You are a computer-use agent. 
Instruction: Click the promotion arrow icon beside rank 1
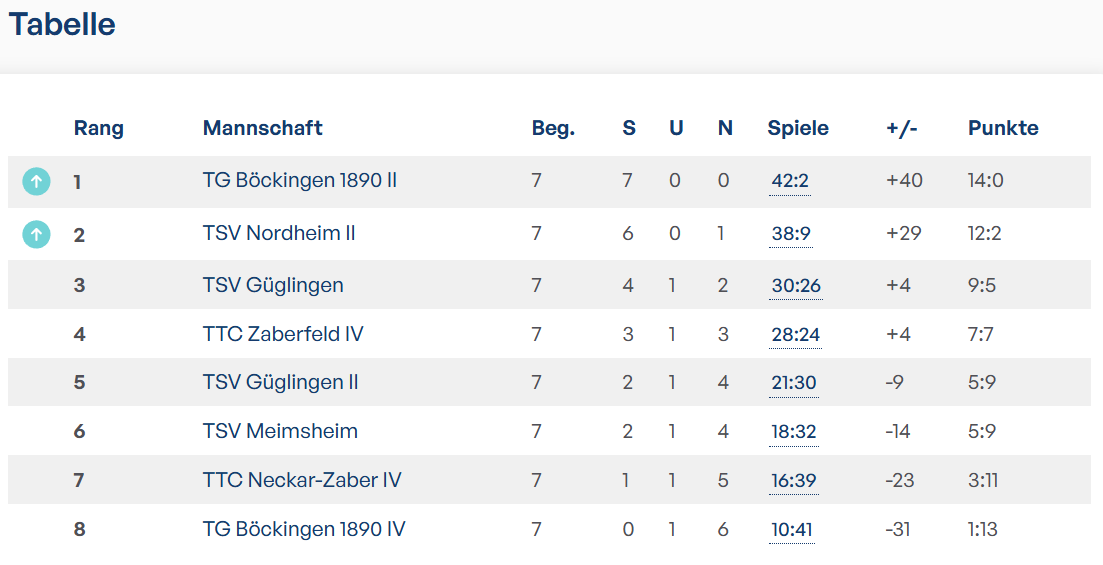pos(37,182)
